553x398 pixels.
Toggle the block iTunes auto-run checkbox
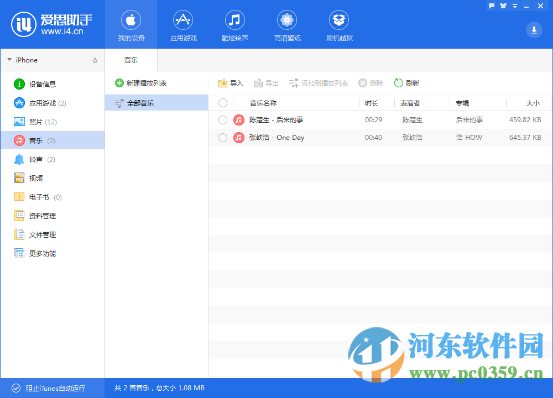click(x=16, y=388)
